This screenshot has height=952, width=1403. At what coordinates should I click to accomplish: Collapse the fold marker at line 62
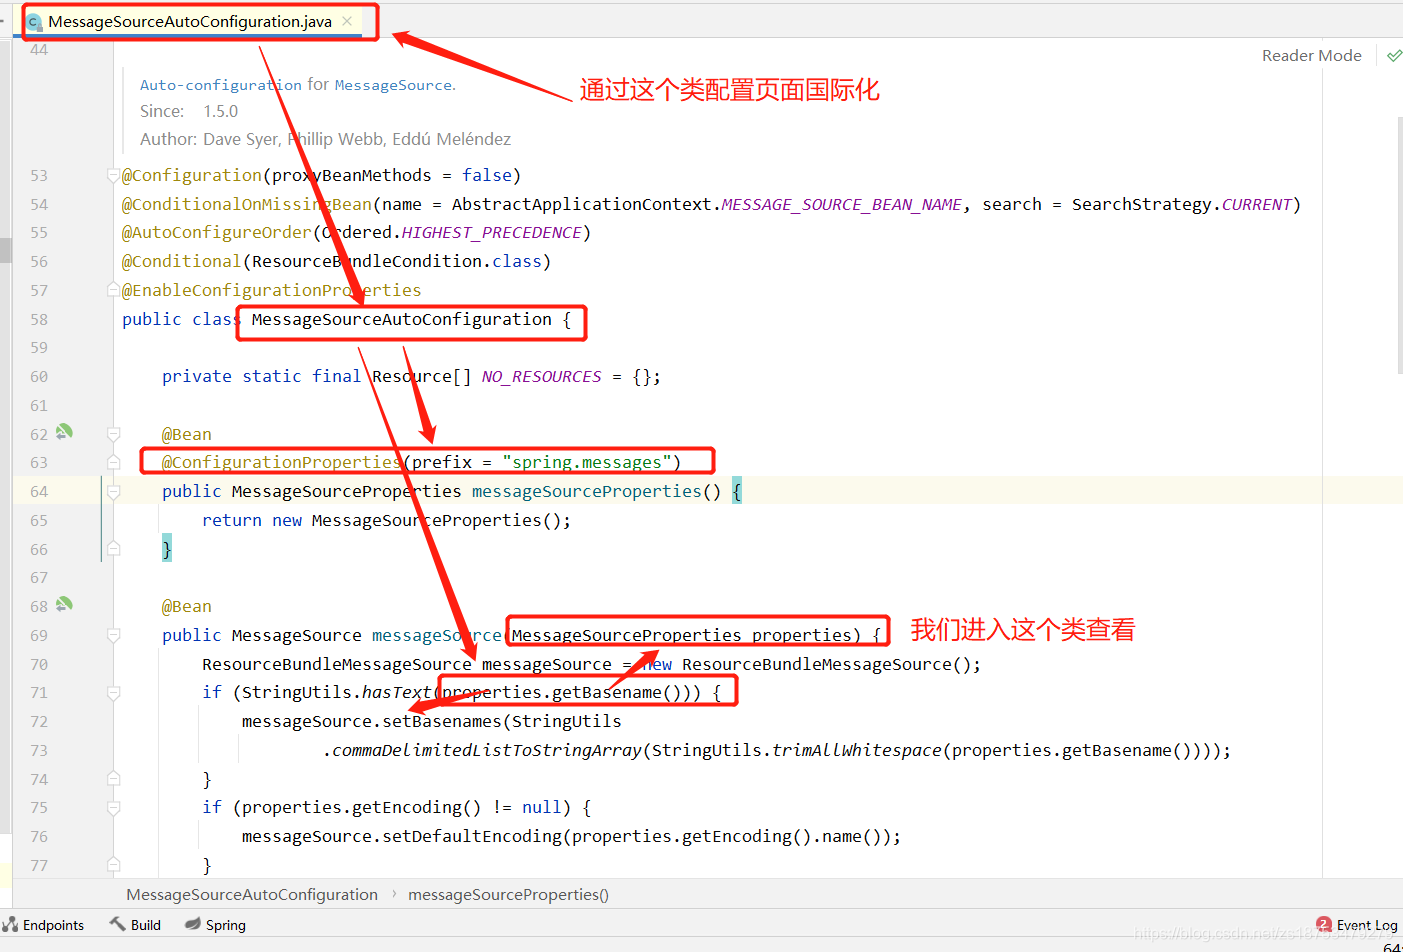[x=113, y=434]
